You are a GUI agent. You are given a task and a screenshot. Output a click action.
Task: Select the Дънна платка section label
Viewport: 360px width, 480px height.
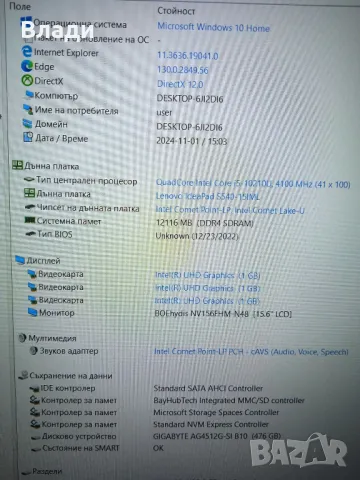tap(51, 166)
